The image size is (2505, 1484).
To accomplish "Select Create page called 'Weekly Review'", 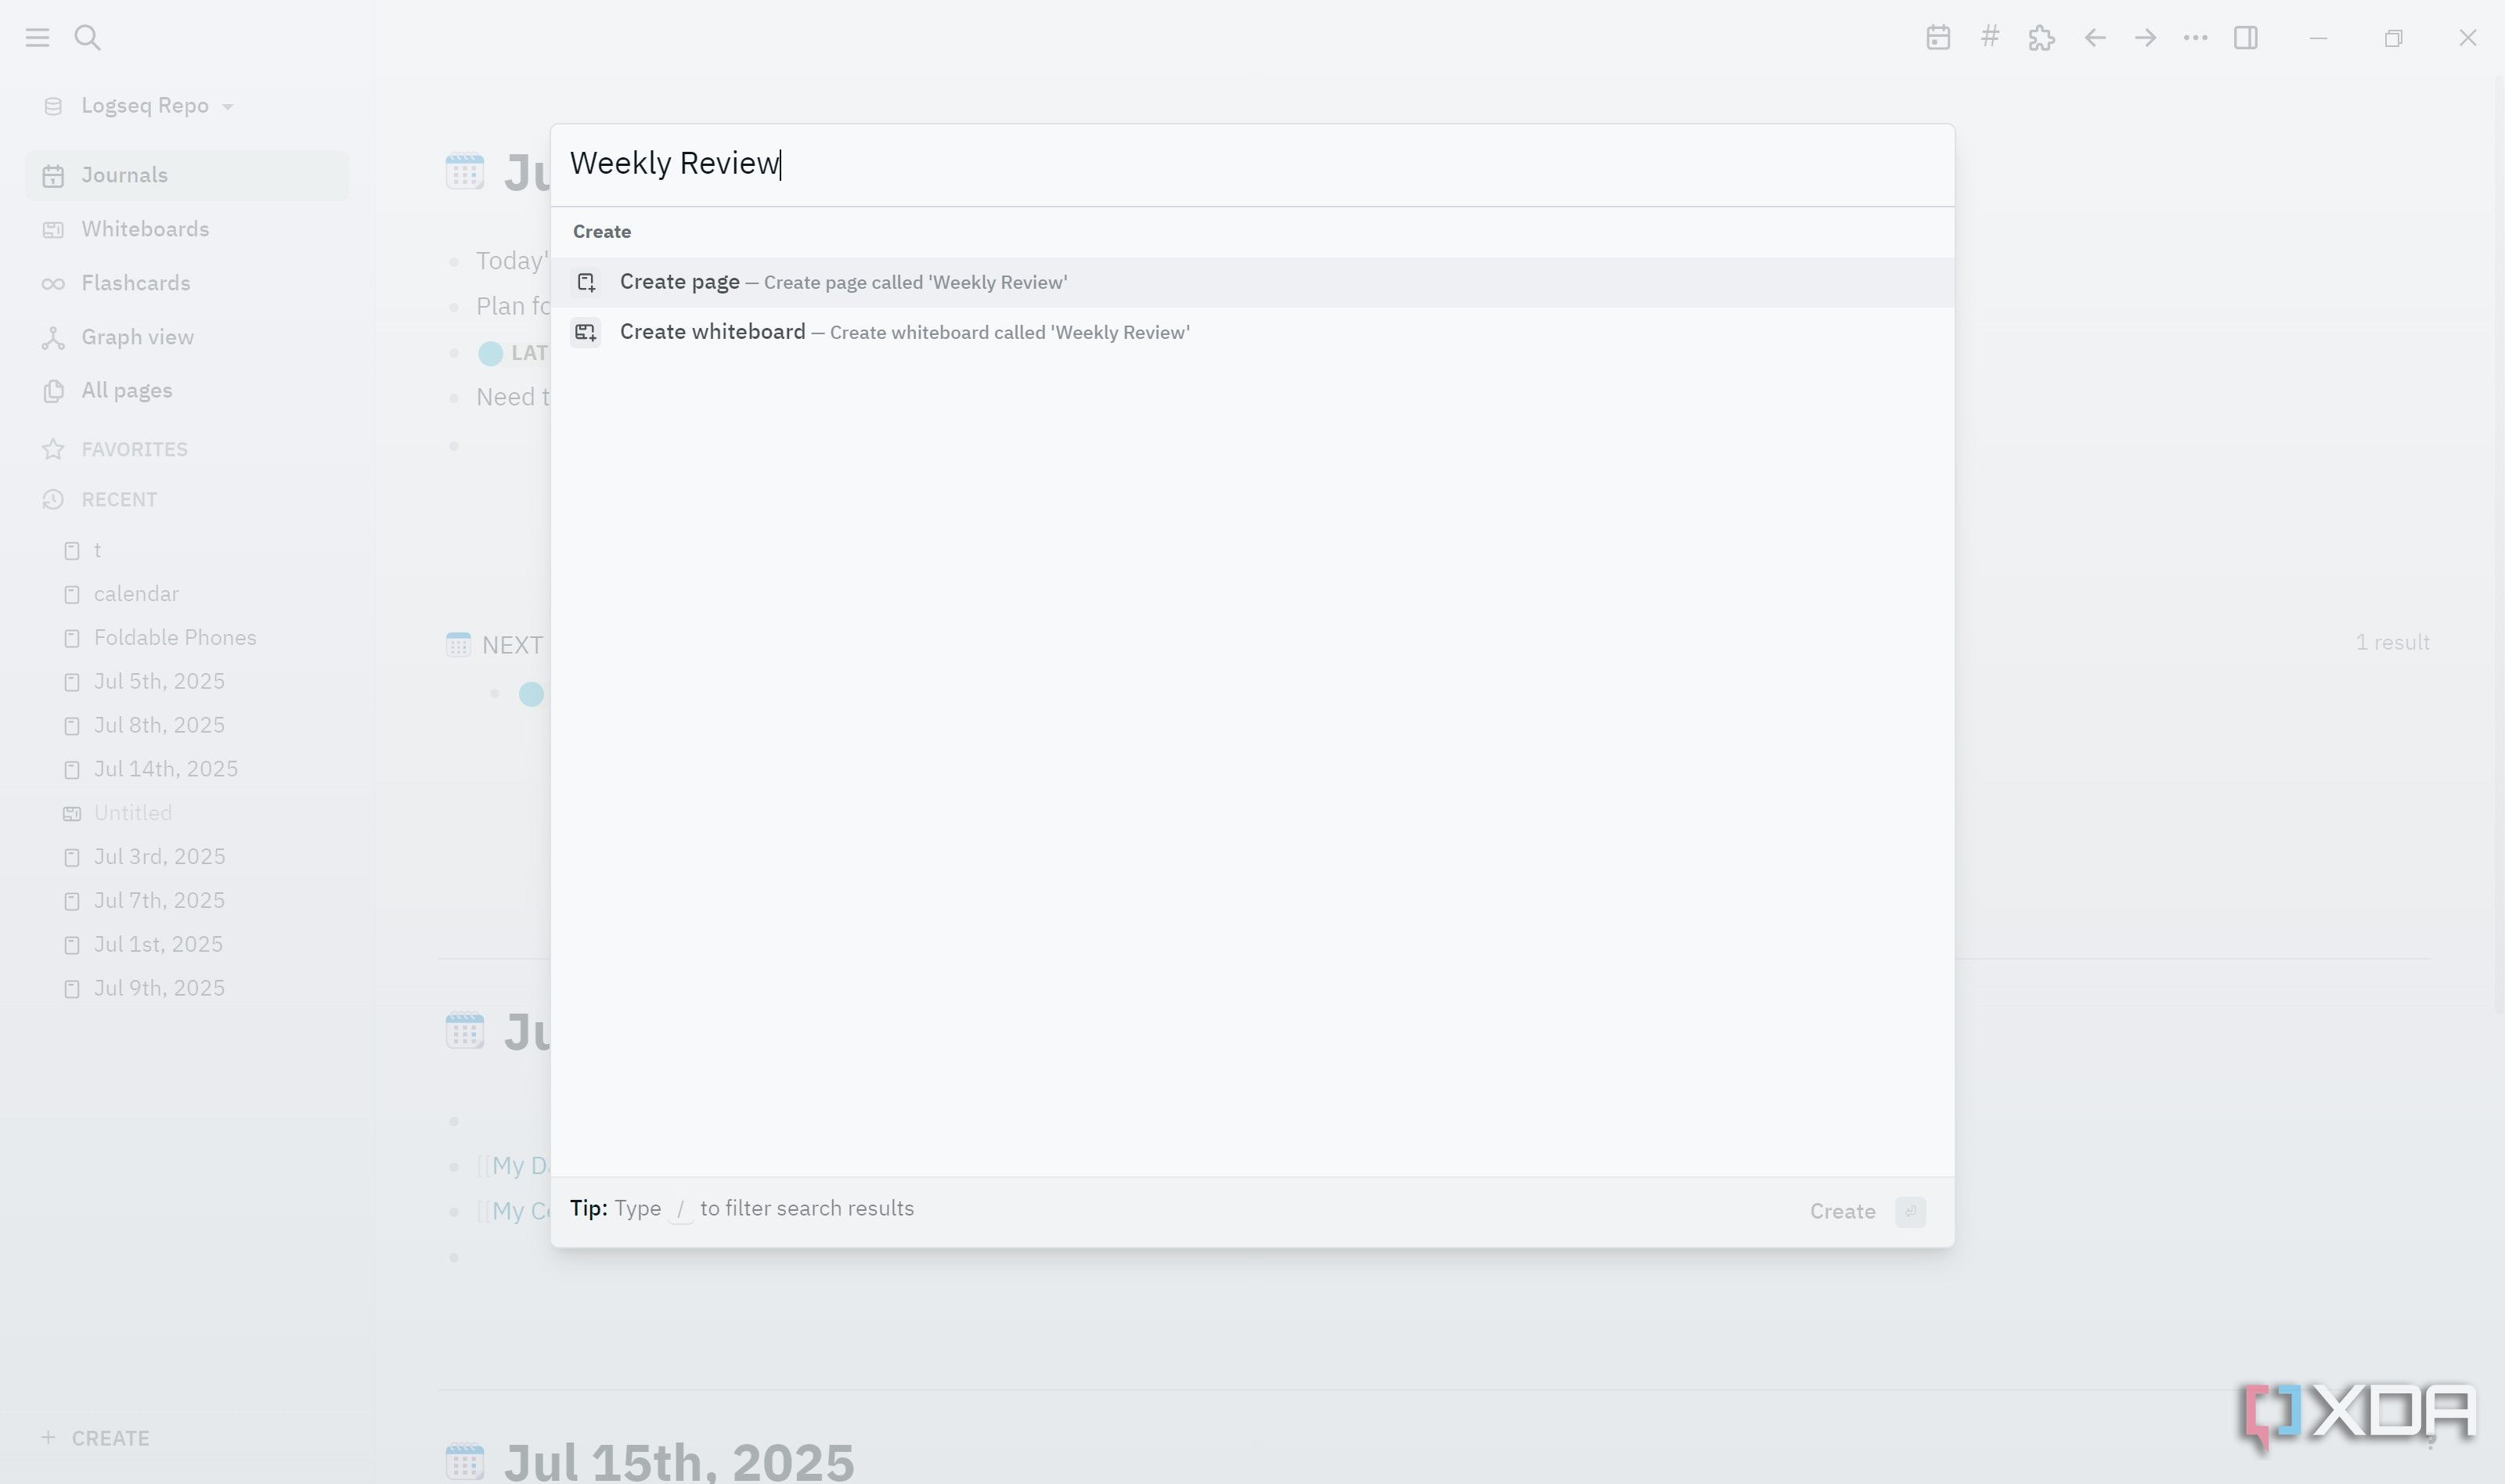I will [1252, 283].
